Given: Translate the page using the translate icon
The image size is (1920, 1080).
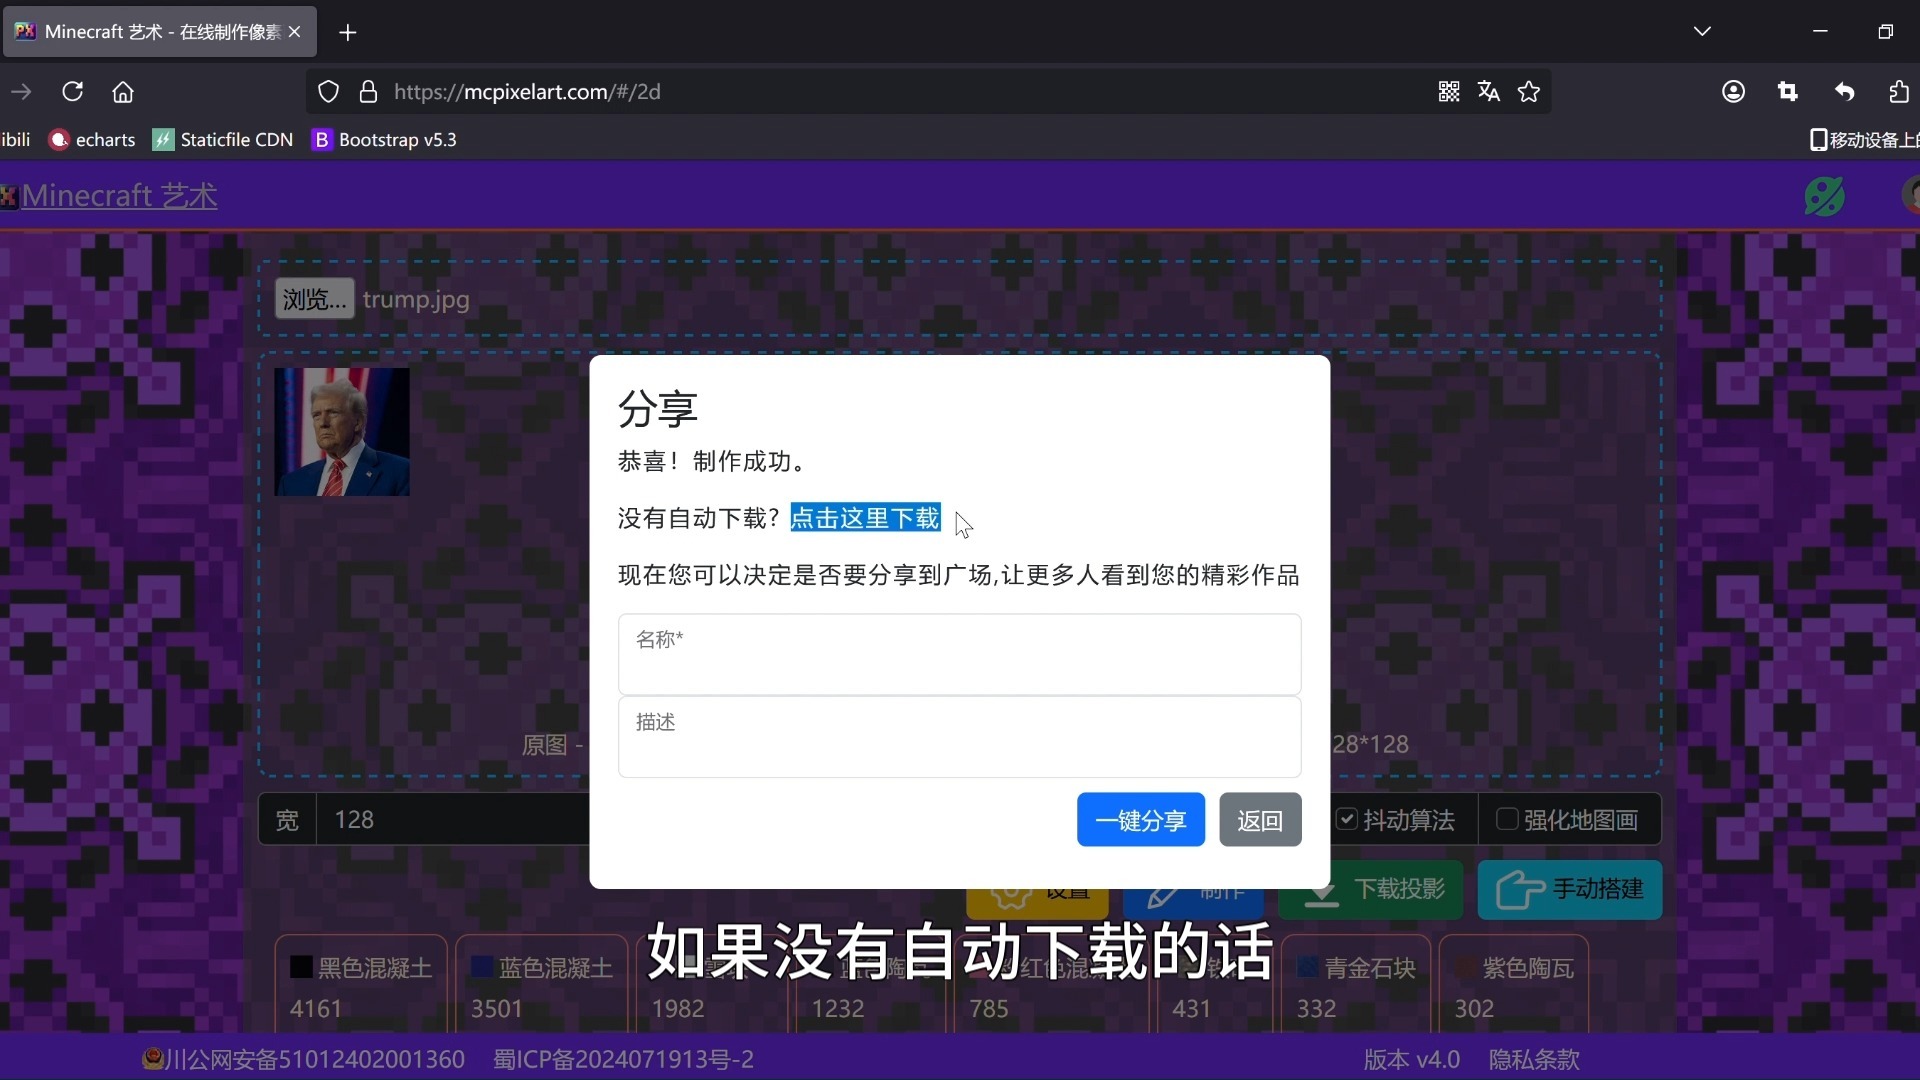Looking at the screenshot, I should pos(1488,91).
